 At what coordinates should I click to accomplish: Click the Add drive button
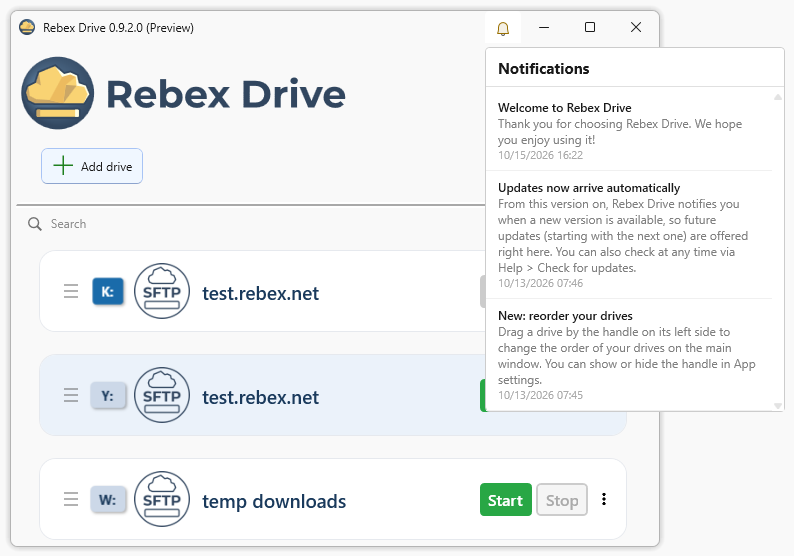pyautogui.click(x=92, y=166)
